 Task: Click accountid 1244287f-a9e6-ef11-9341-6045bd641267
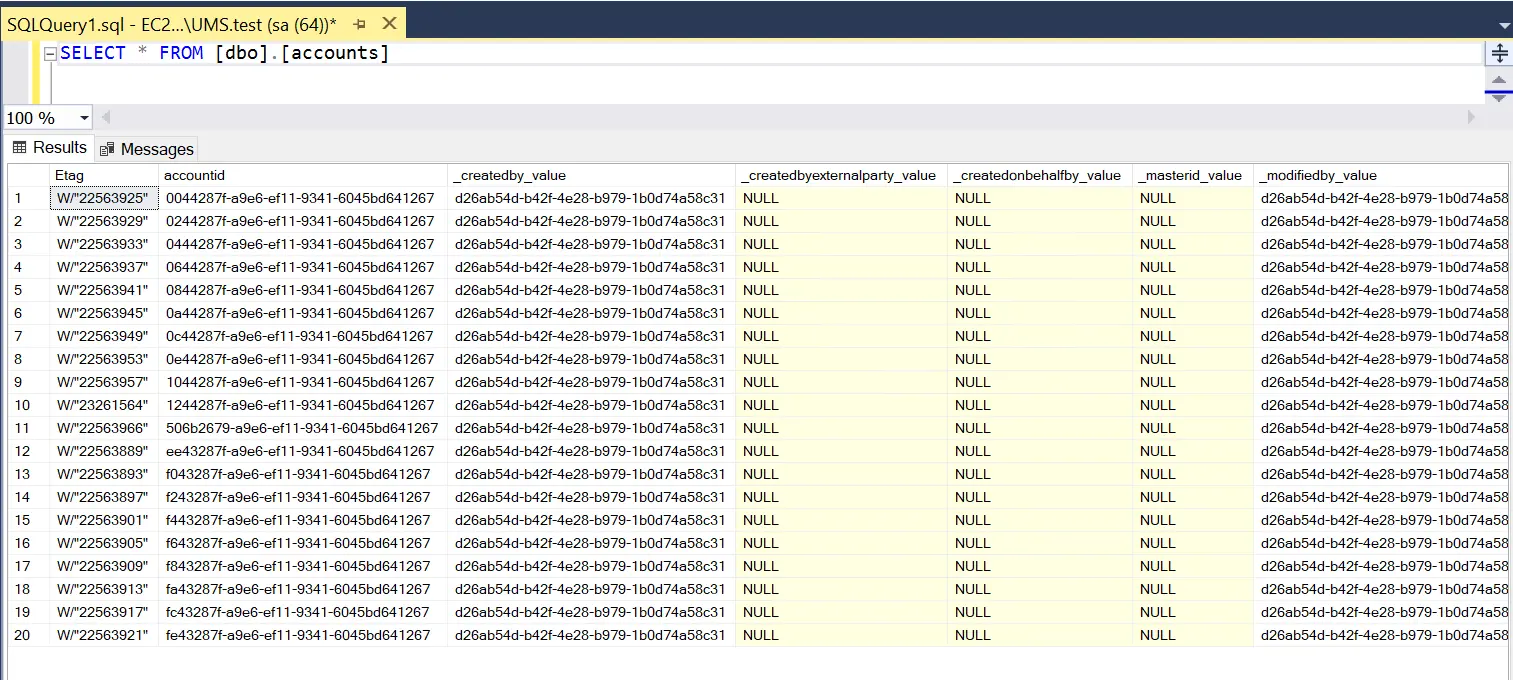coord(303,405)
